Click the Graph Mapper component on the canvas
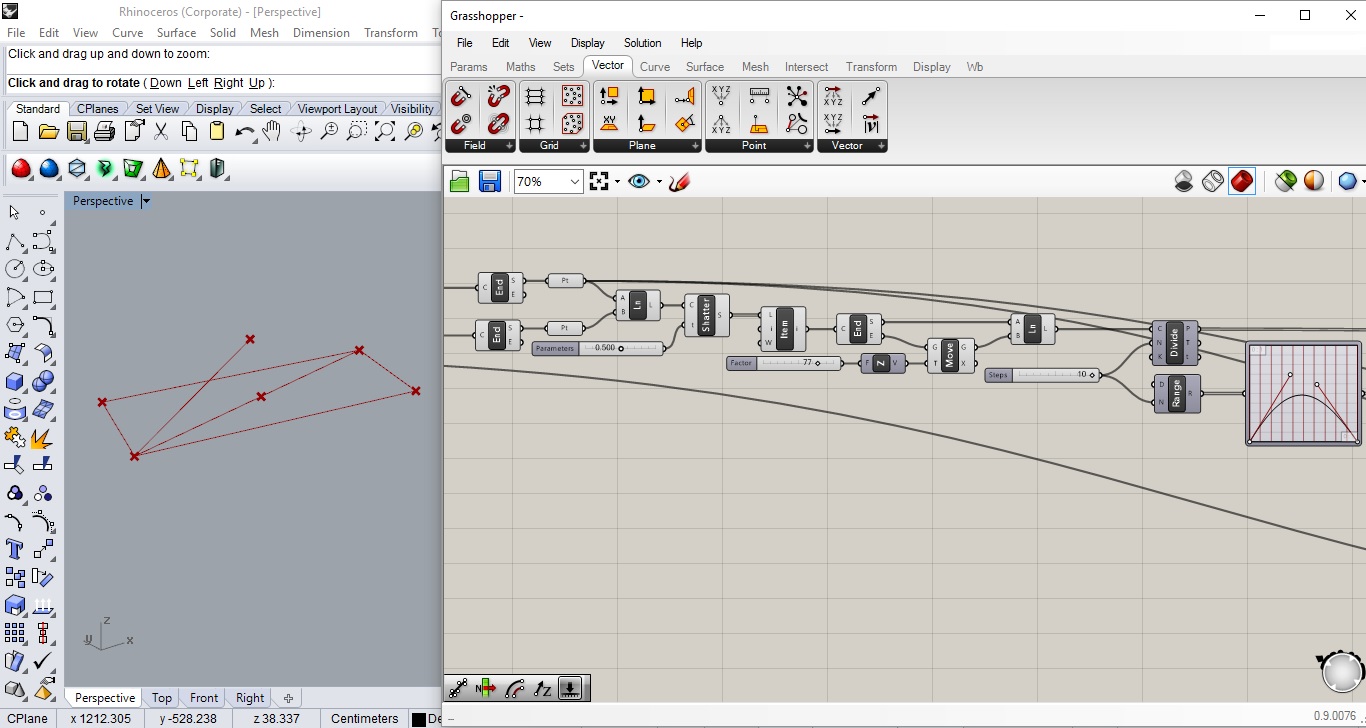1366x728 pixels. [1303, 393]
